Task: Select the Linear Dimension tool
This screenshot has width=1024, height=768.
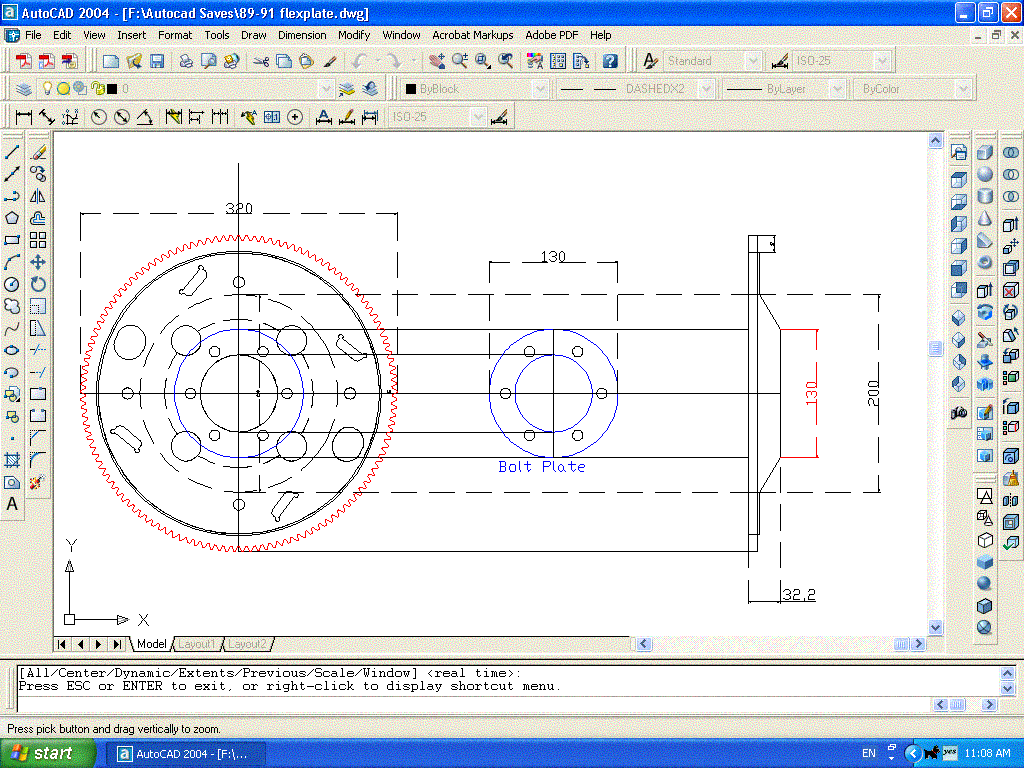Action: 23,117
